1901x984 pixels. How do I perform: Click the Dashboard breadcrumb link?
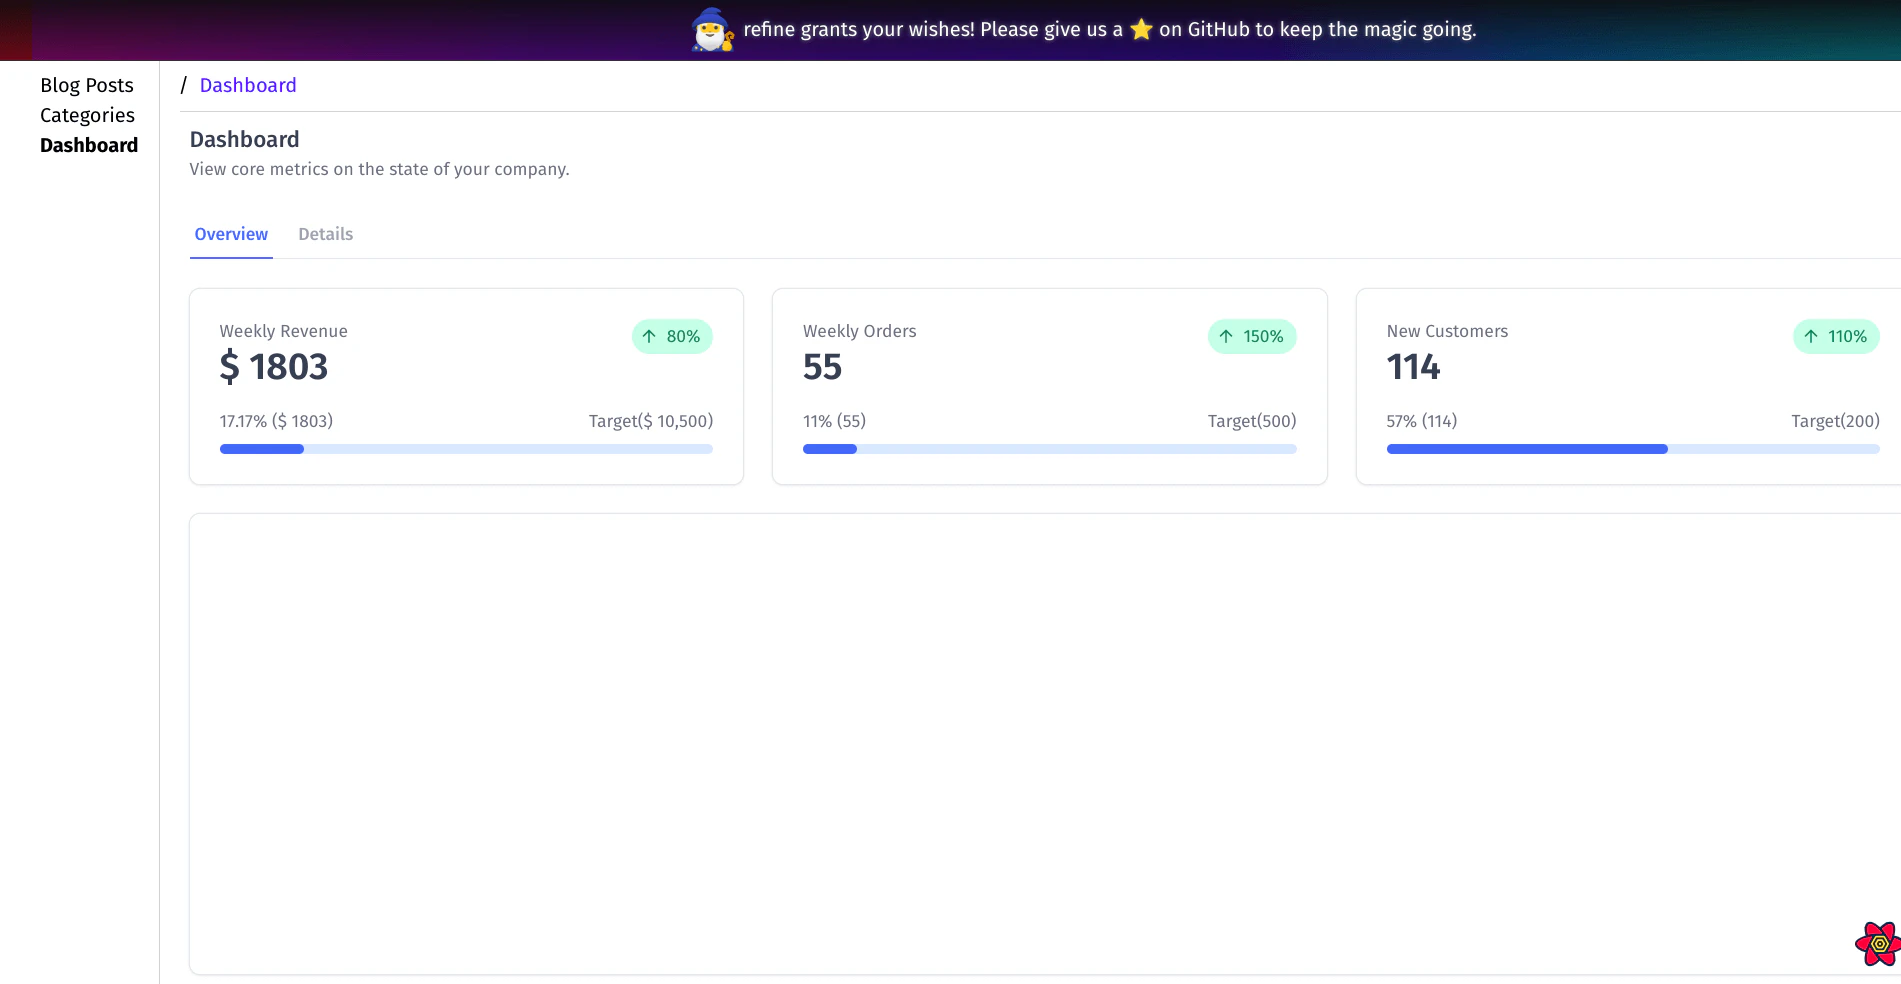(x=248, y=85)
